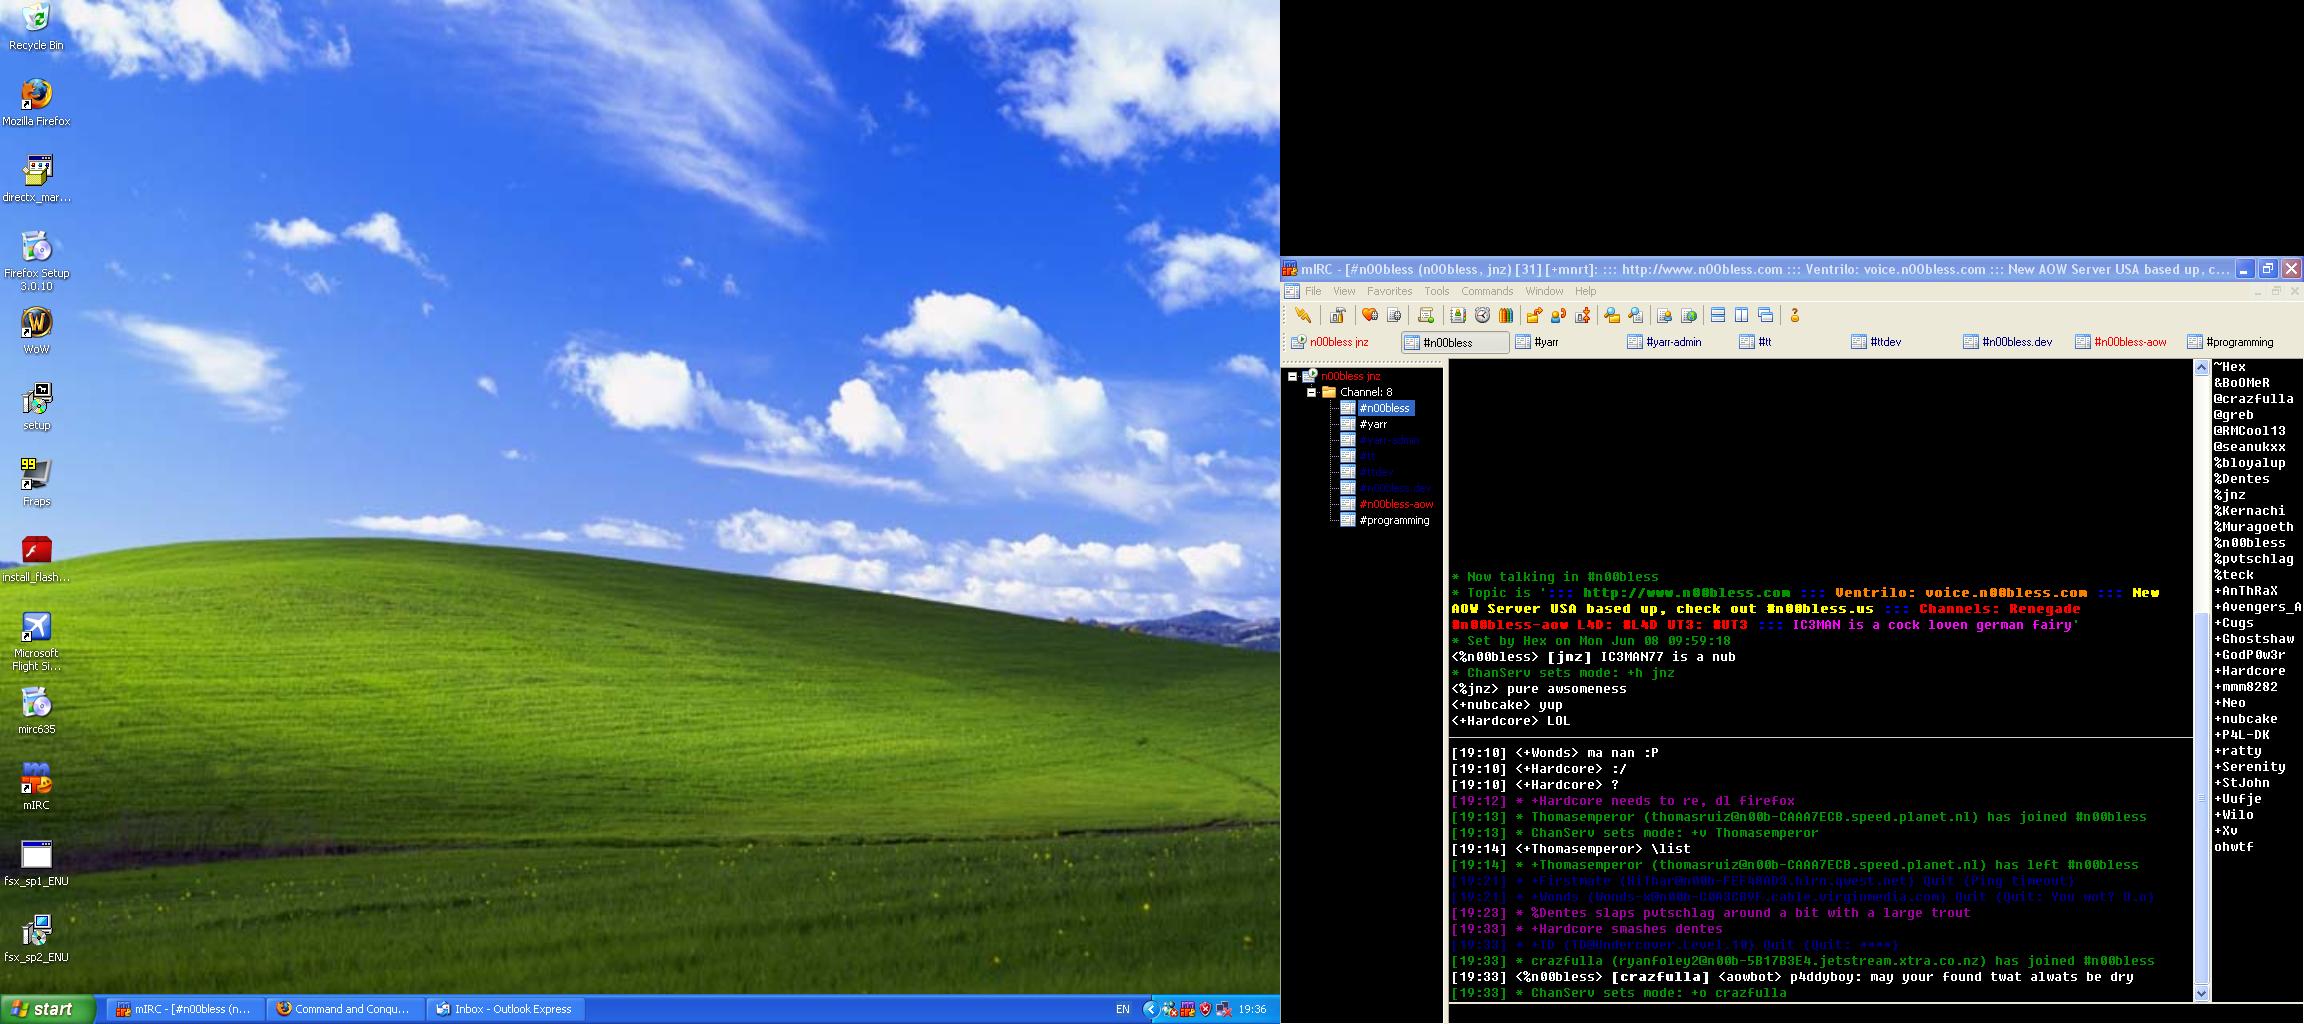
Task: Open the About question mark icon
Action: tap(1795, 315)
